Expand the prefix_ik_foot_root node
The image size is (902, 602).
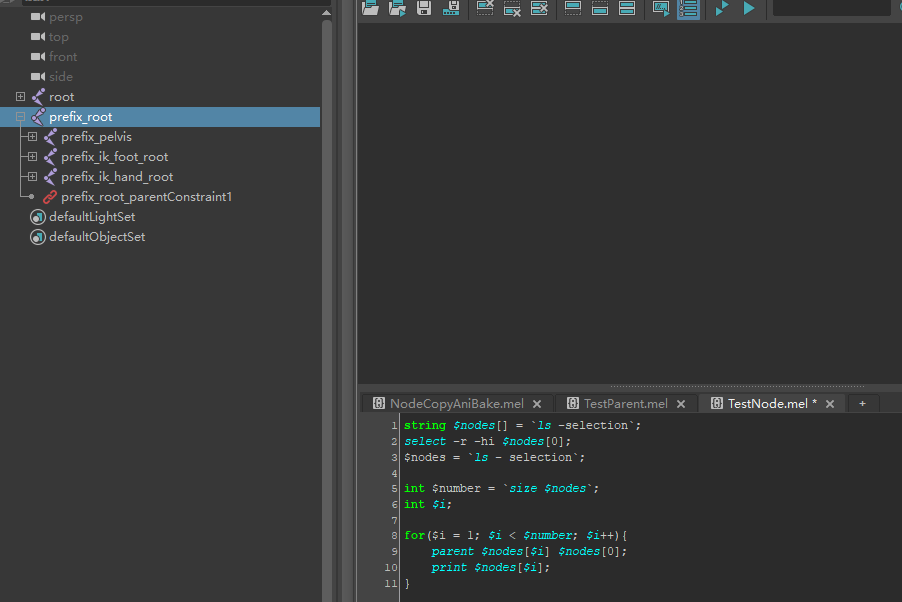coord(32,157)
